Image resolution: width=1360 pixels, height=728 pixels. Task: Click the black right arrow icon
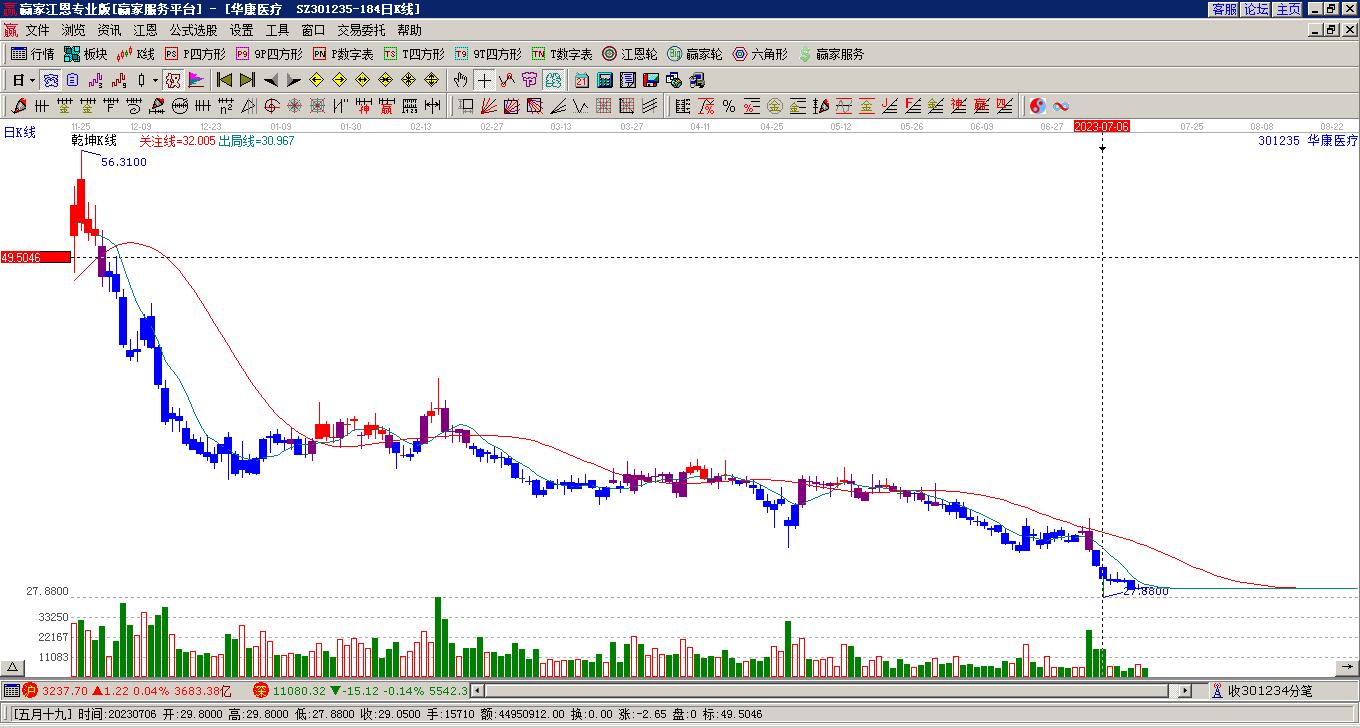click(294, 80)
